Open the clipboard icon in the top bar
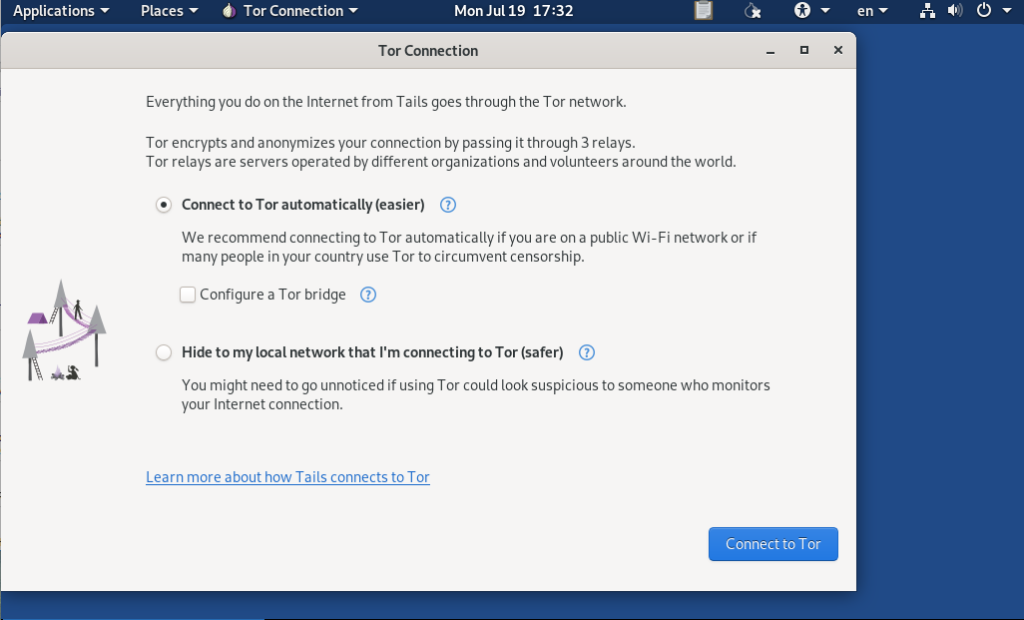The image size is (1024, 620). [703, 11]
